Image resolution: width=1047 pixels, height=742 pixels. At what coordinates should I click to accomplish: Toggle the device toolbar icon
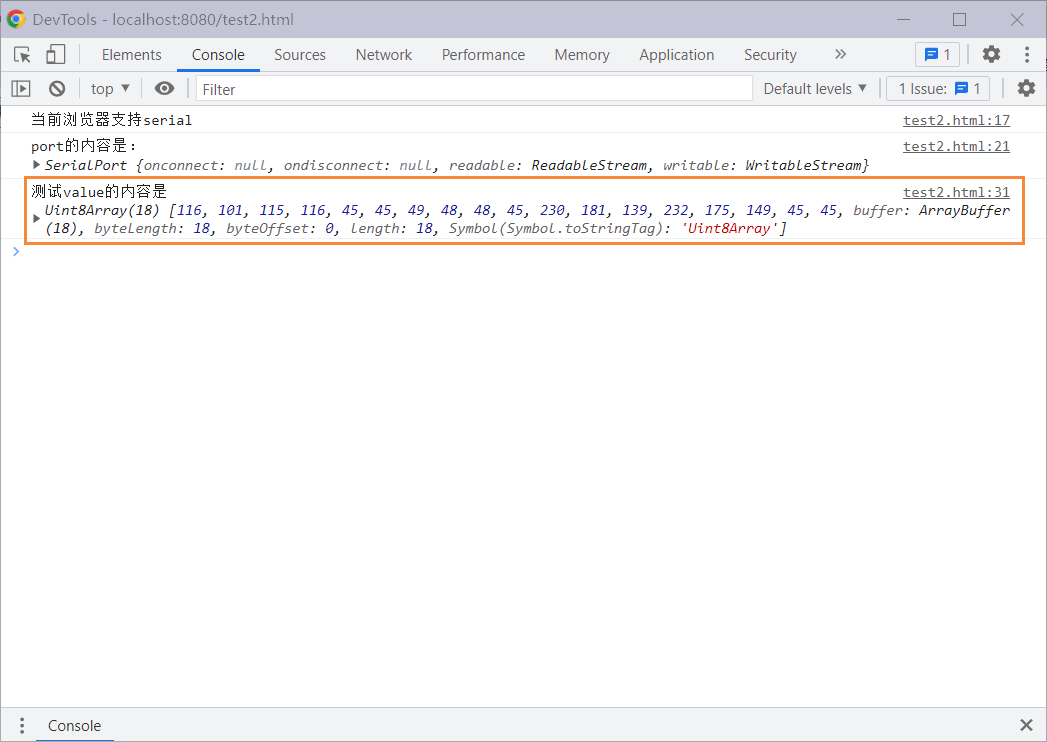pyautogui.click(x=55, y=55)
